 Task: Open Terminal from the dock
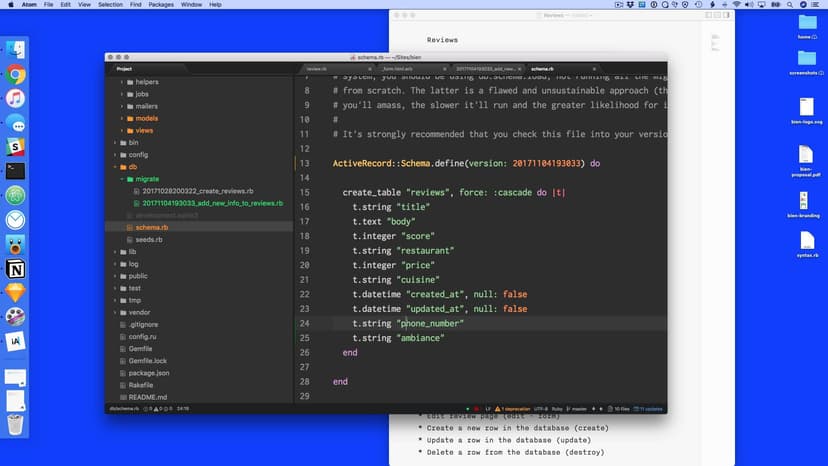pyautogui.click(x=15, y=171)
